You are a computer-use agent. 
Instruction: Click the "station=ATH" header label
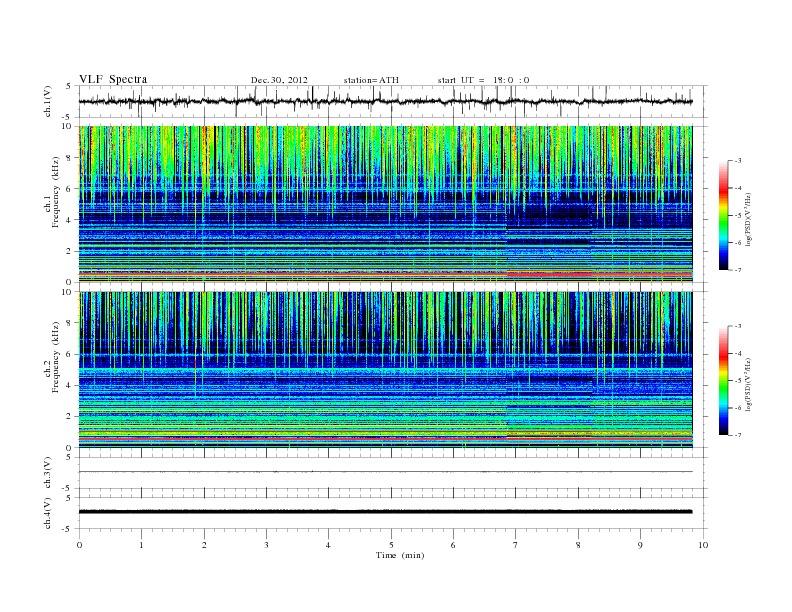(371, 80)
